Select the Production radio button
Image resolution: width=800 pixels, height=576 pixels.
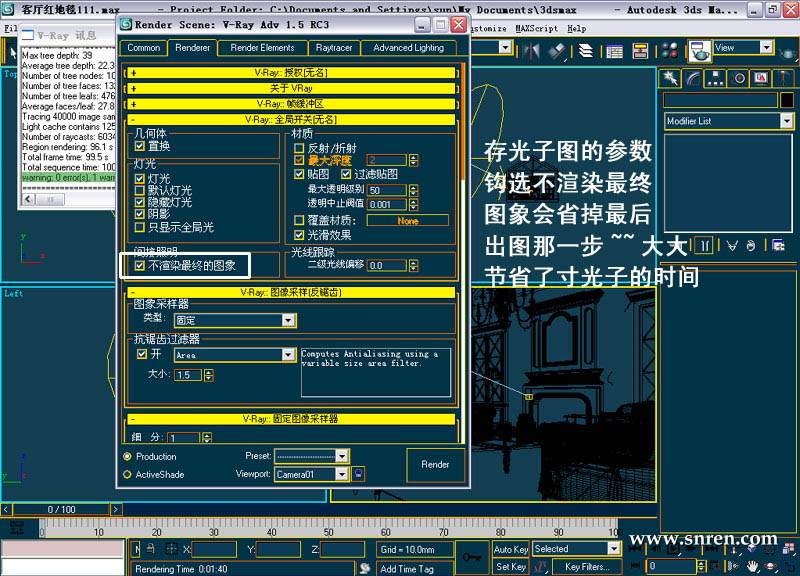point(128,456)
